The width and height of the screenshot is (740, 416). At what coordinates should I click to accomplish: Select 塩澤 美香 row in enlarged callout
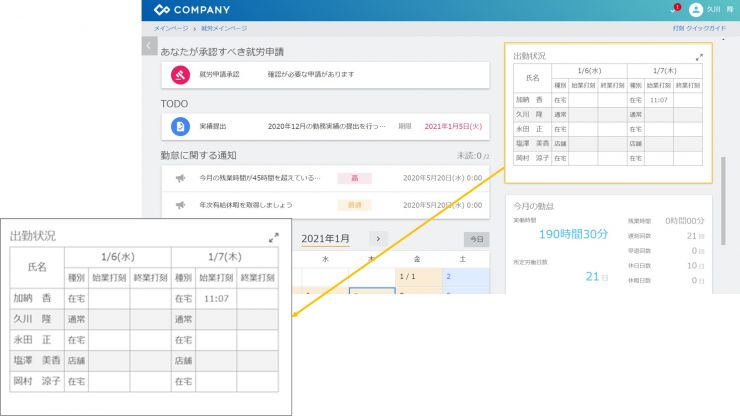[144, 361]
